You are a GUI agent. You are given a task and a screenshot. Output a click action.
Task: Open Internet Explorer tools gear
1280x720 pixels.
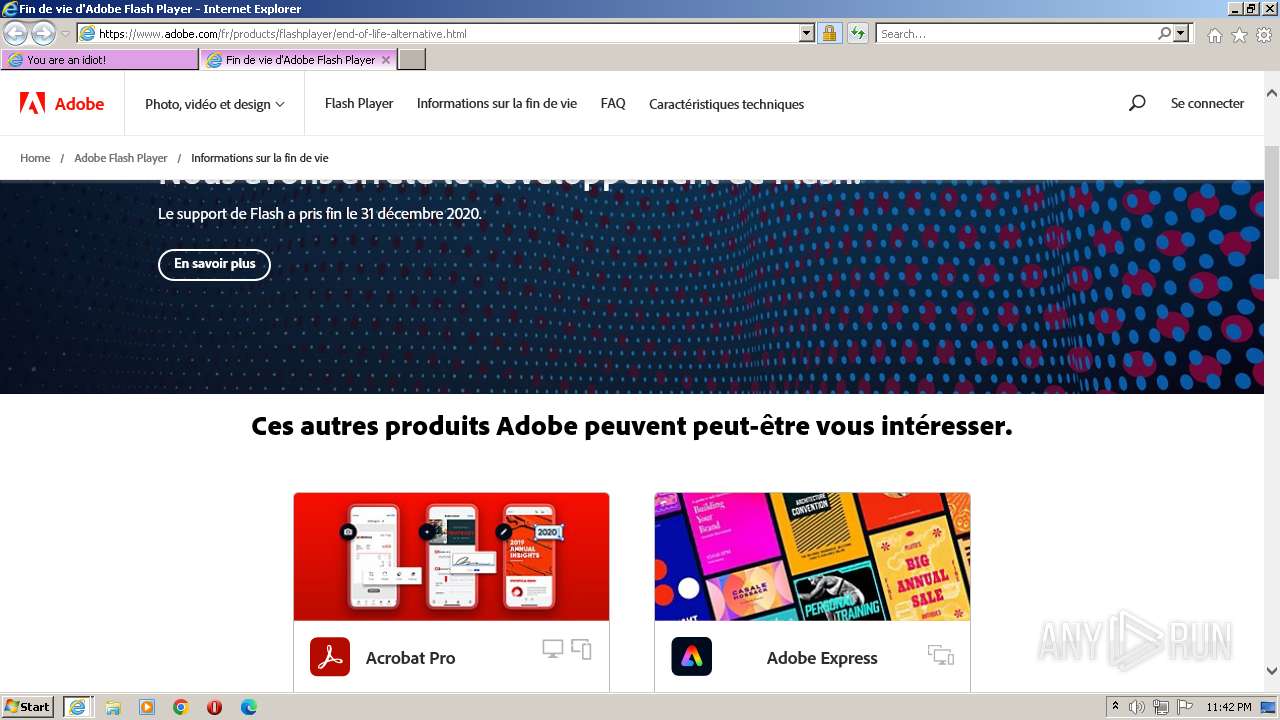[x=1264, y=35]
